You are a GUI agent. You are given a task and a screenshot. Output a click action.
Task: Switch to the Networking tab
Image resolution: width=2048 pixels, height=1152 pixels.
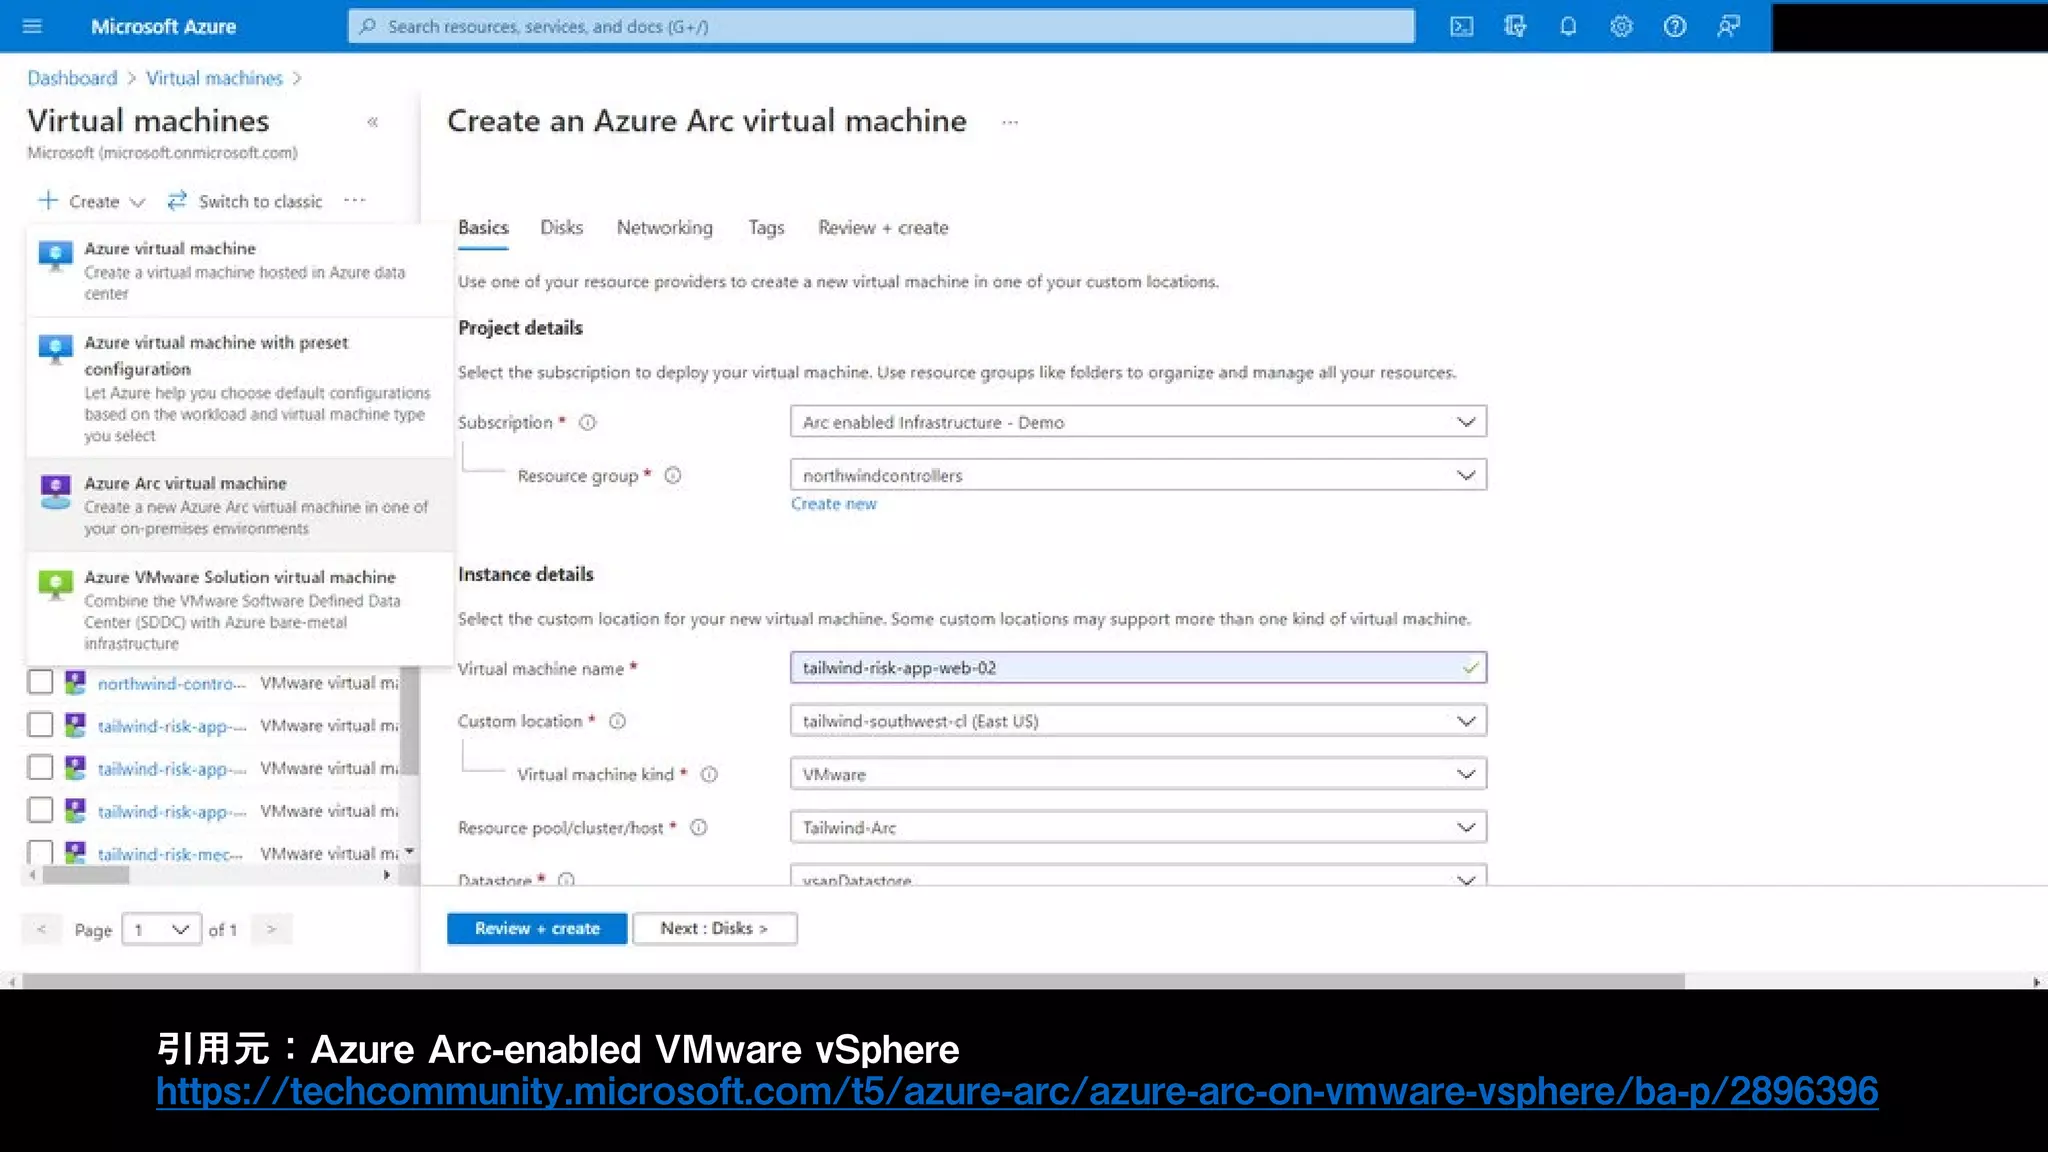tap(664, 228)
